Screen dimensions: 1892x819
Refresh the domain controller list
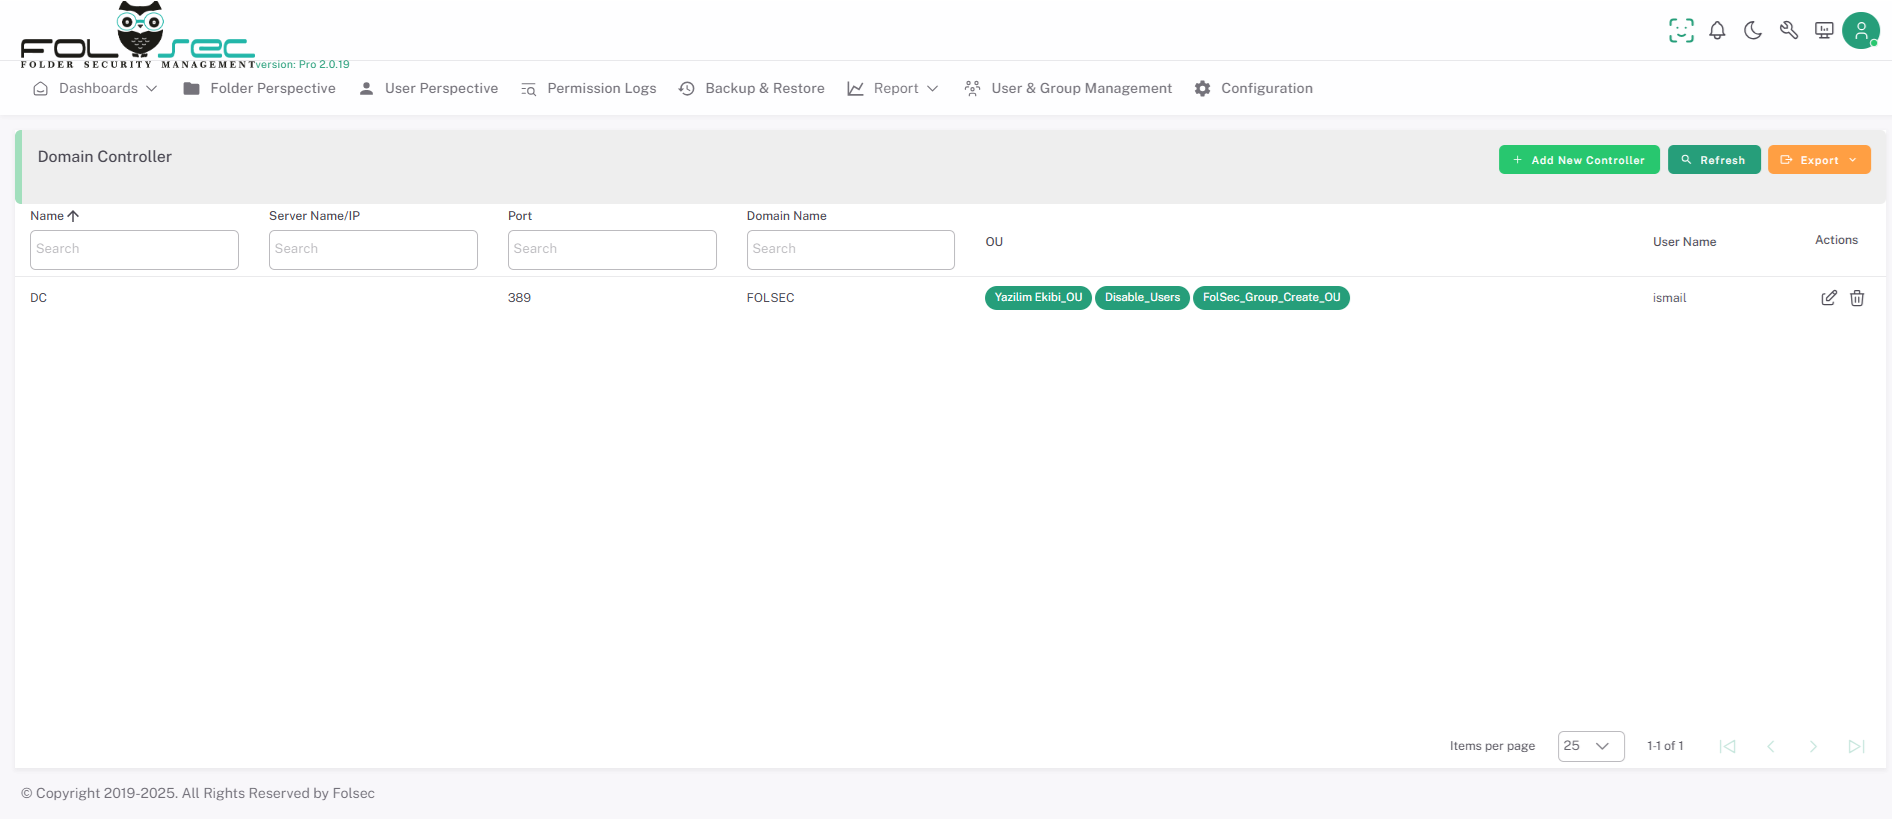[x=1713, y=160]
